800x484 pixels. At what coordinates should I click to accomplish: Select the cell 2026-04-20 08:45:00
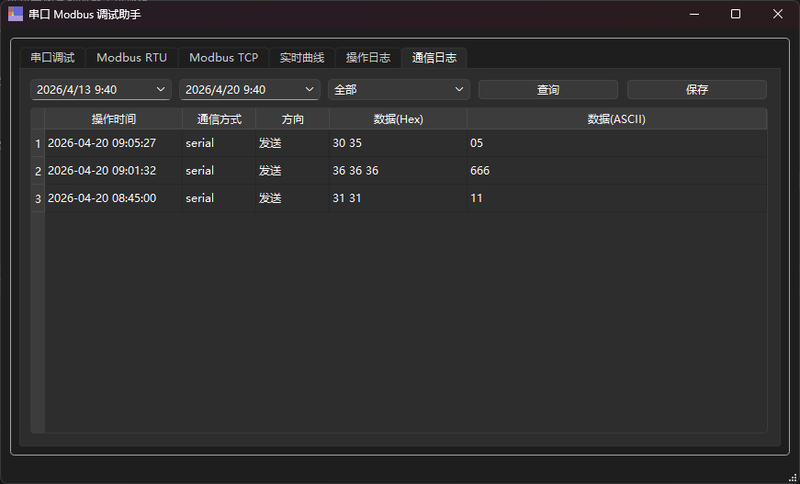[114, 198]
